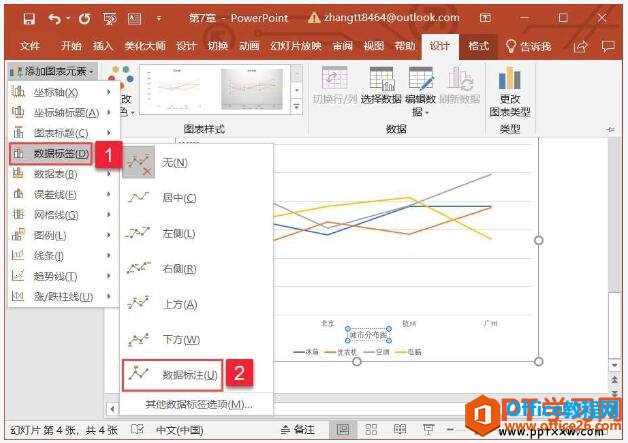Viewport: 628px width, 443px height.
Task: Click the 中文(中国) language indicator
Action: click(179, 430)
